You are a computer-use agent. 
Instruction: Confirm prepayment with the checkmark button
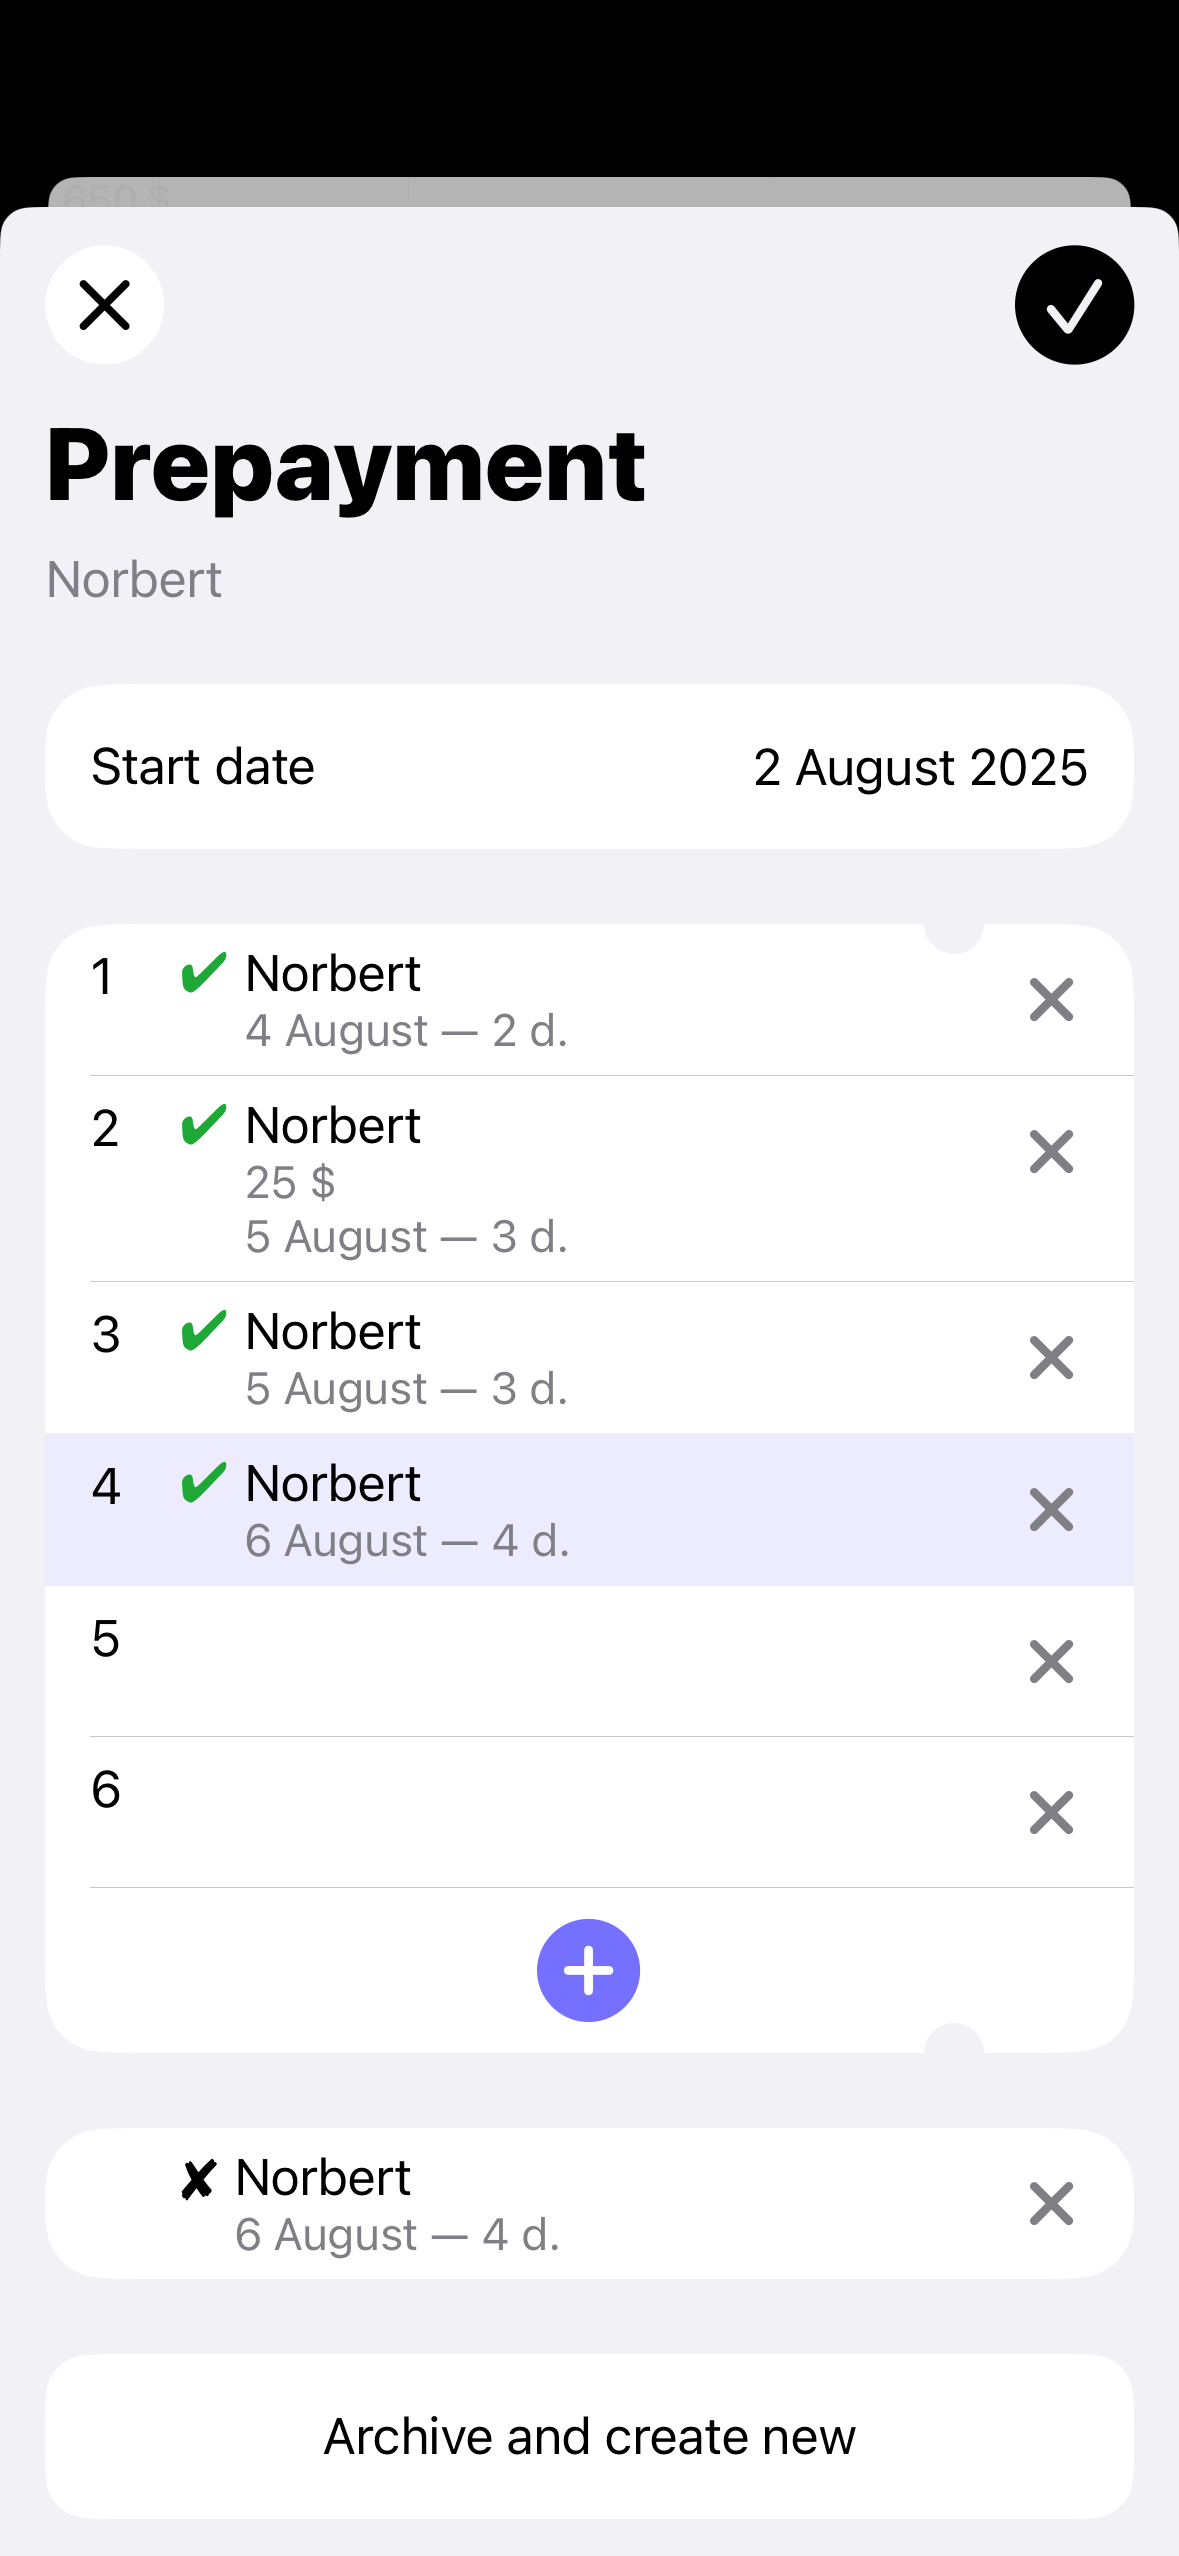1074,305
